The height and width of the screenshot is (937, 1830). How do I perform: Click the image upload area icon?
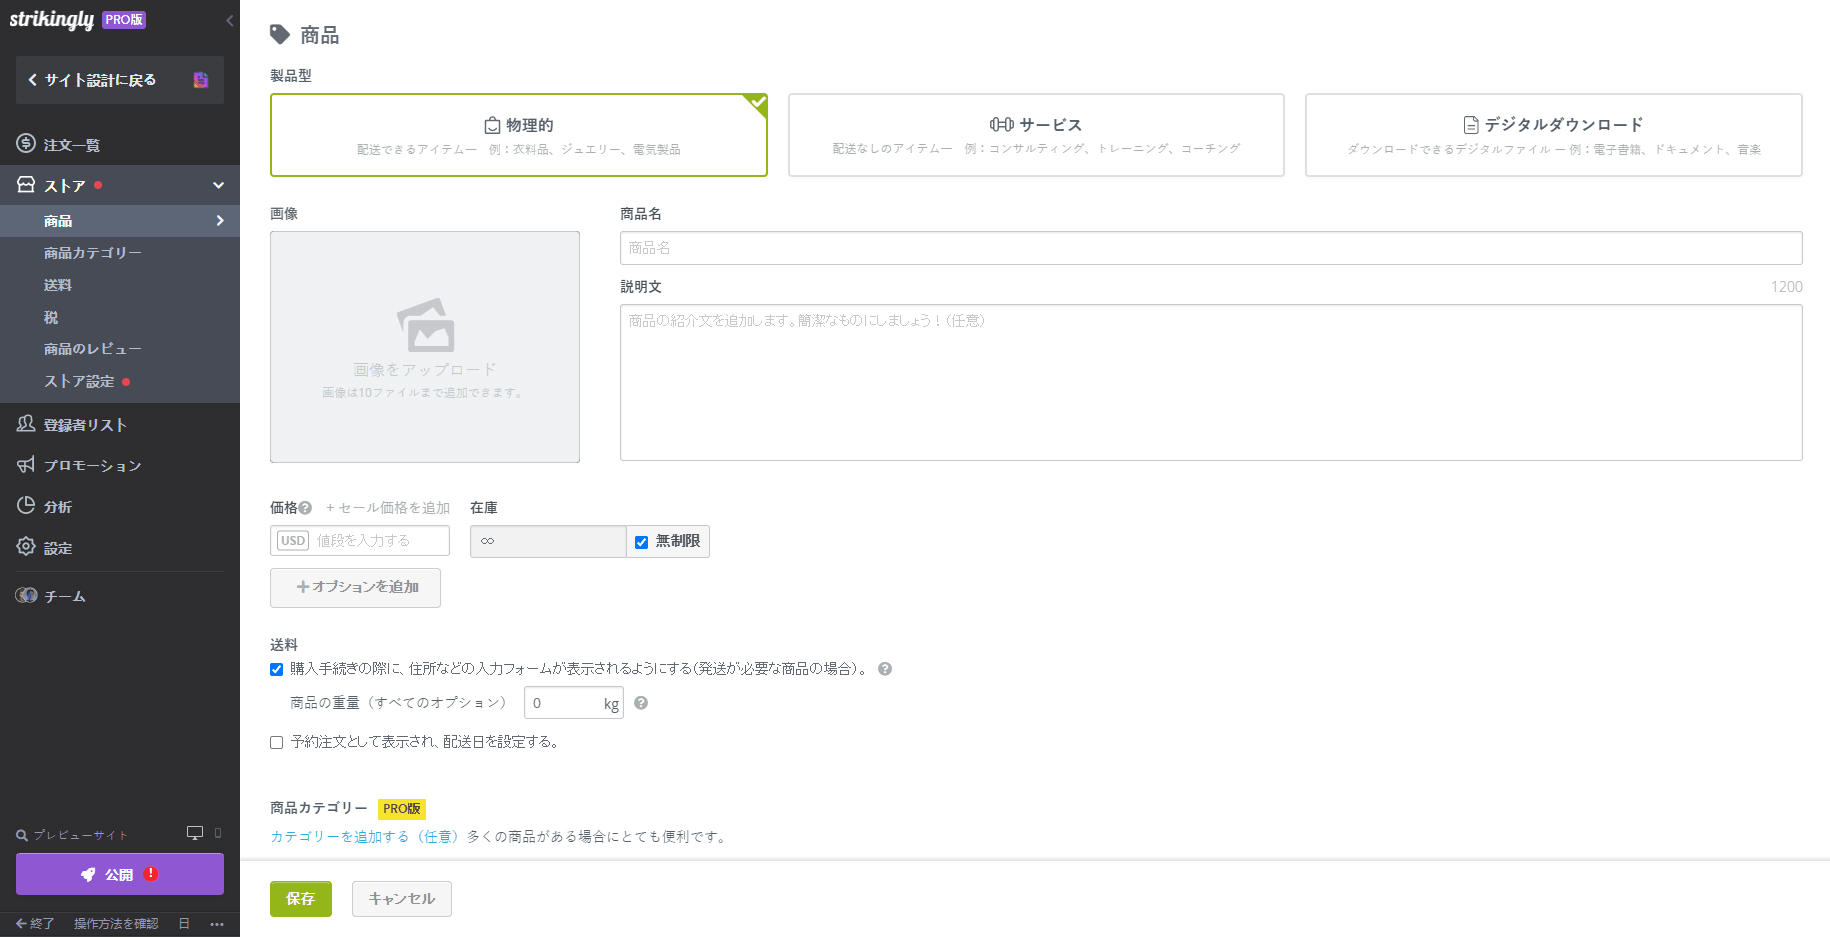point(424,327)
